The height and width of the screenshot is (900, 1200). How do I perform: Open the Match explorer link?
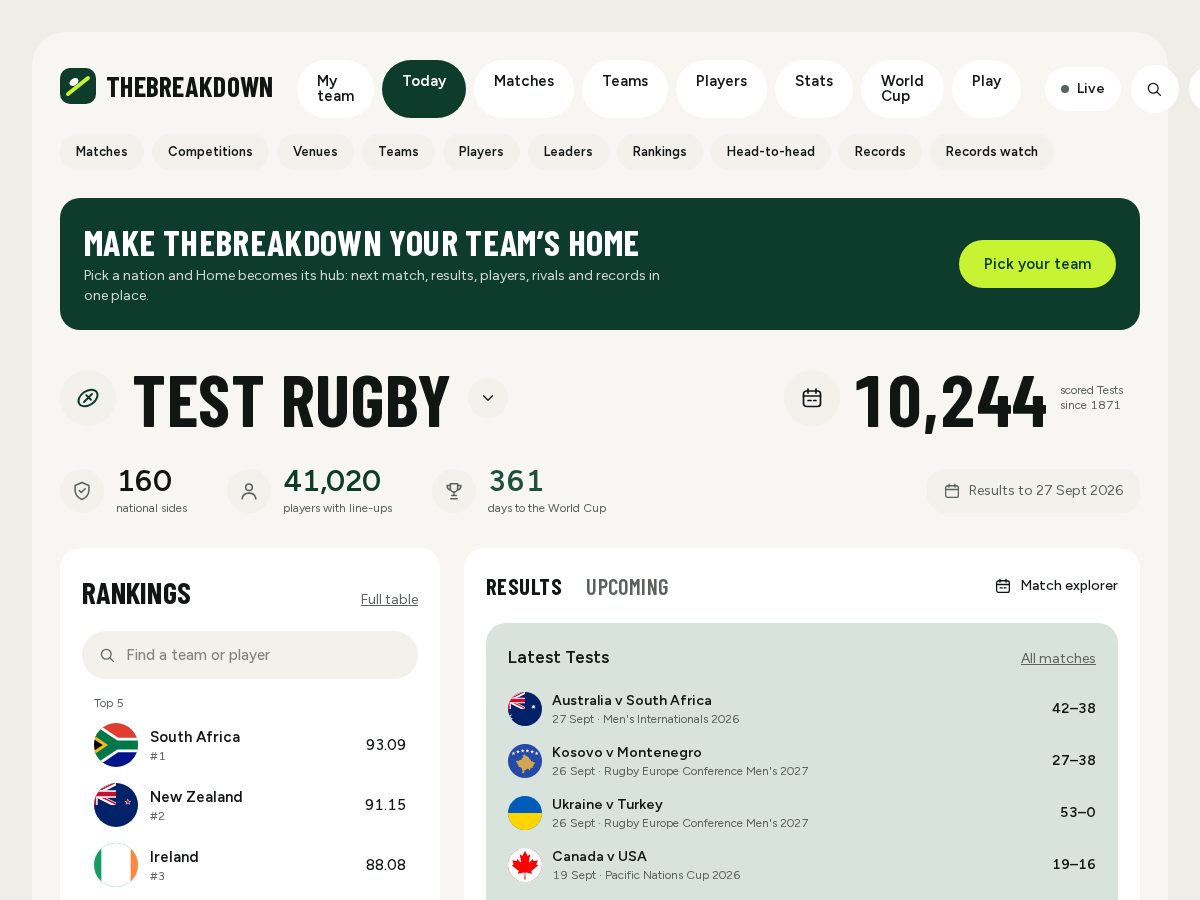point(1057,586)
